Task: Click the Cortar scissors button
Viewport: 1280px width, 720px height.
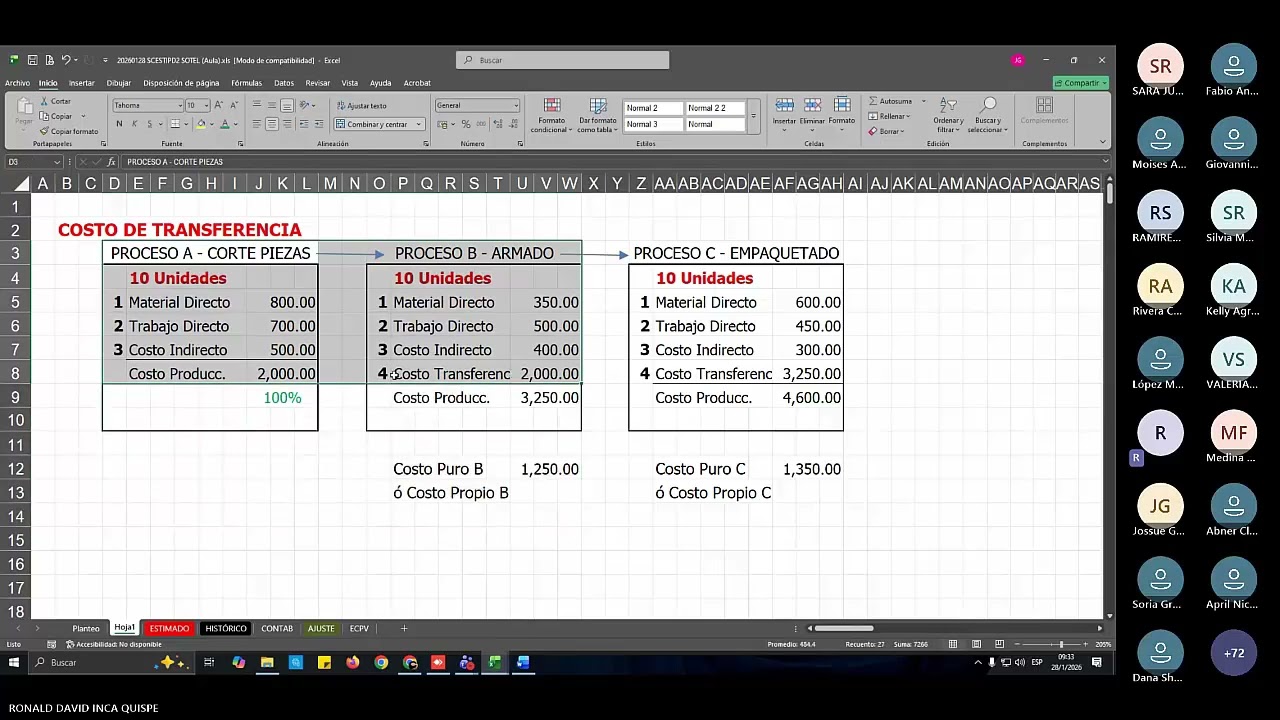Action: [x=55, y=101]
